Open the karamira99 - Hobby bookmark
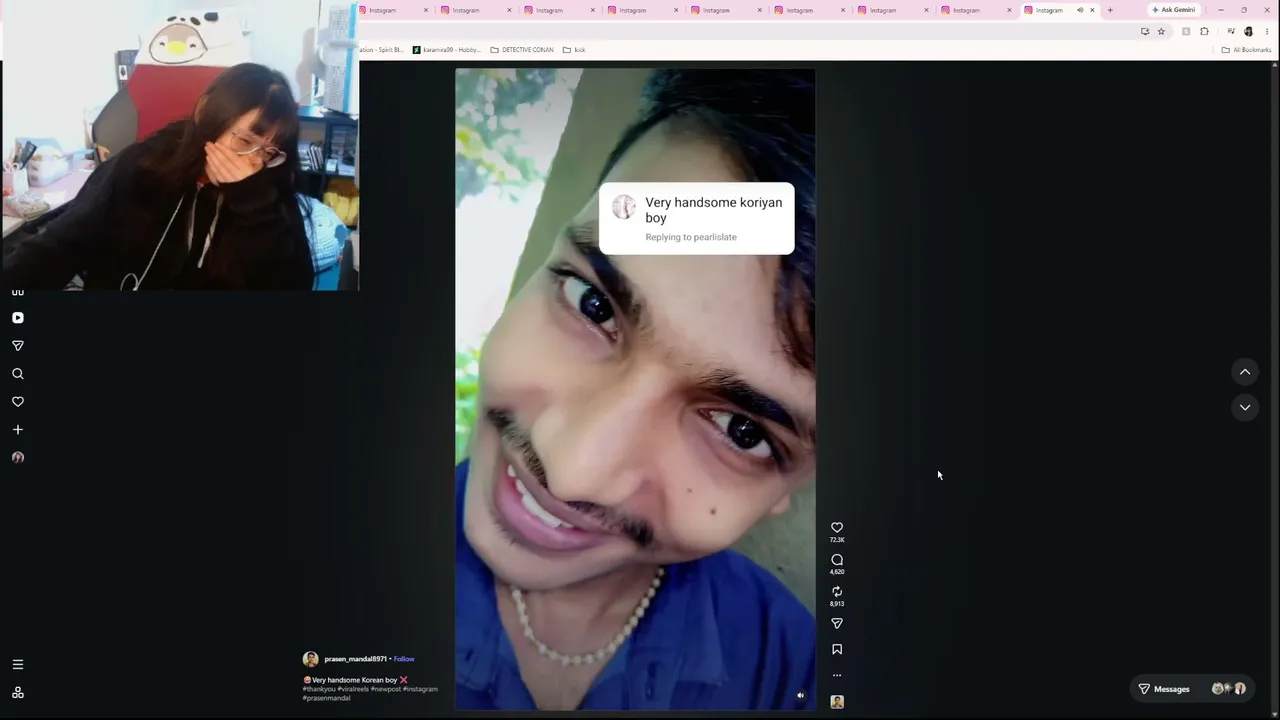The width and height of the screenshot is (1280, 720). coord(447,50)
